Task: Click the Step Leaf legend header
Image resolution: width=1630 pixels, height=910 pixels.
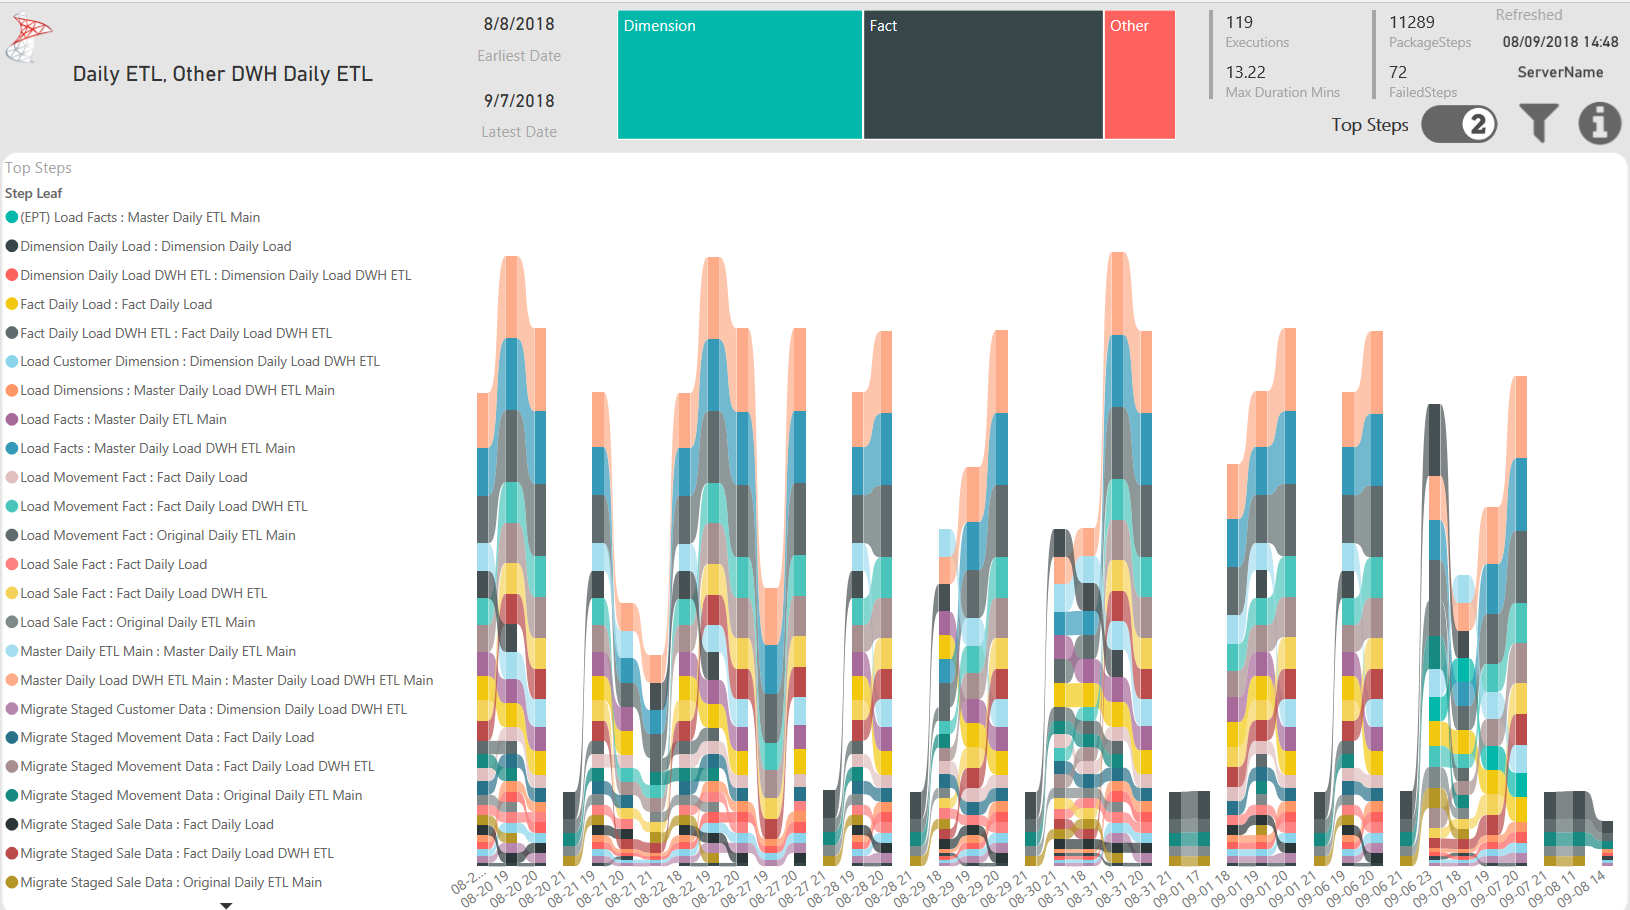Action: (33, 193)
